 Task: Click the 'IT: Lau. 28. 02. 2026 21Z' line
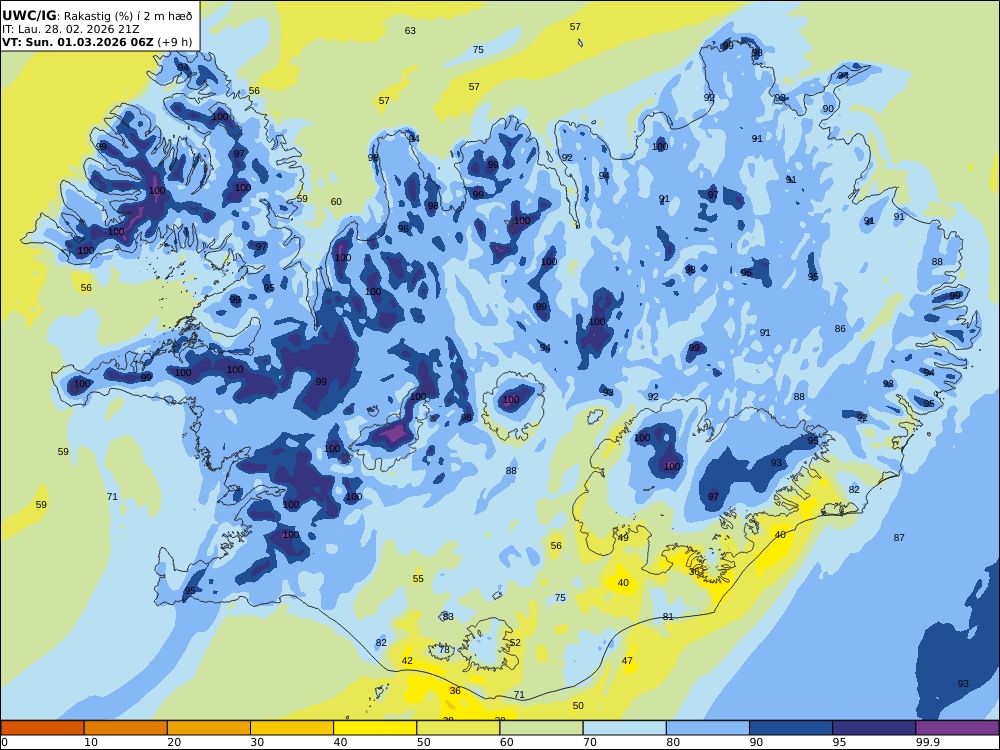[70, 29]
